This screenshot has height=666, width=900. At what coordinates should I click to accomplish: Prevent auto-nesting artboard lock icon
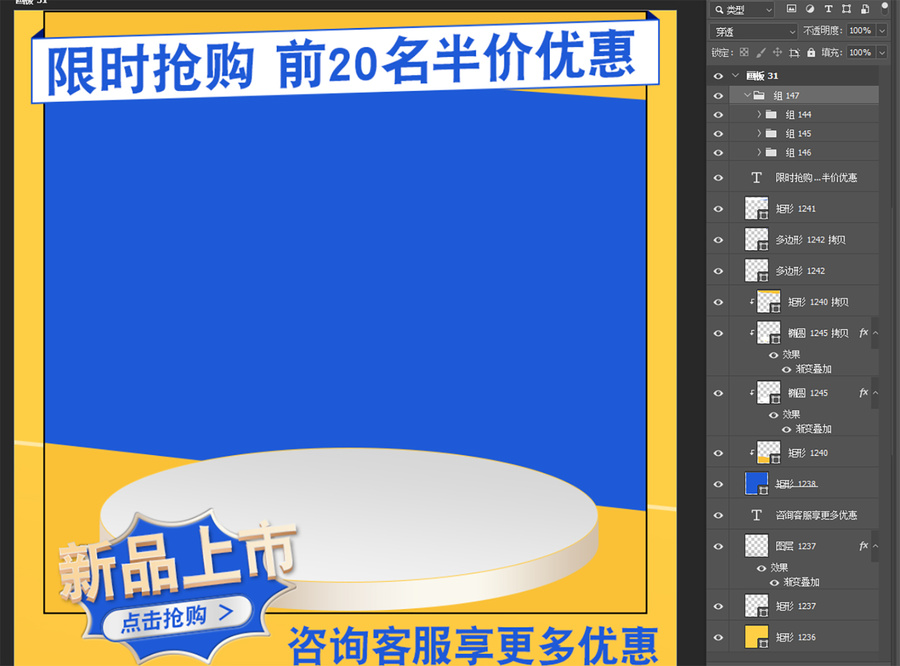794,53
